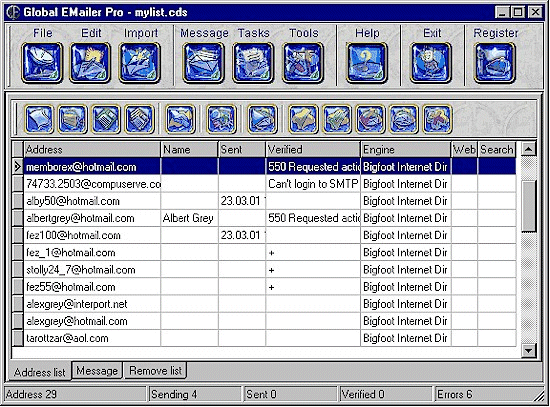Select the alexgrey@interport.net address
Image resolution: width=550 pixels, height=407 pixels.
(x=92, y=304)
